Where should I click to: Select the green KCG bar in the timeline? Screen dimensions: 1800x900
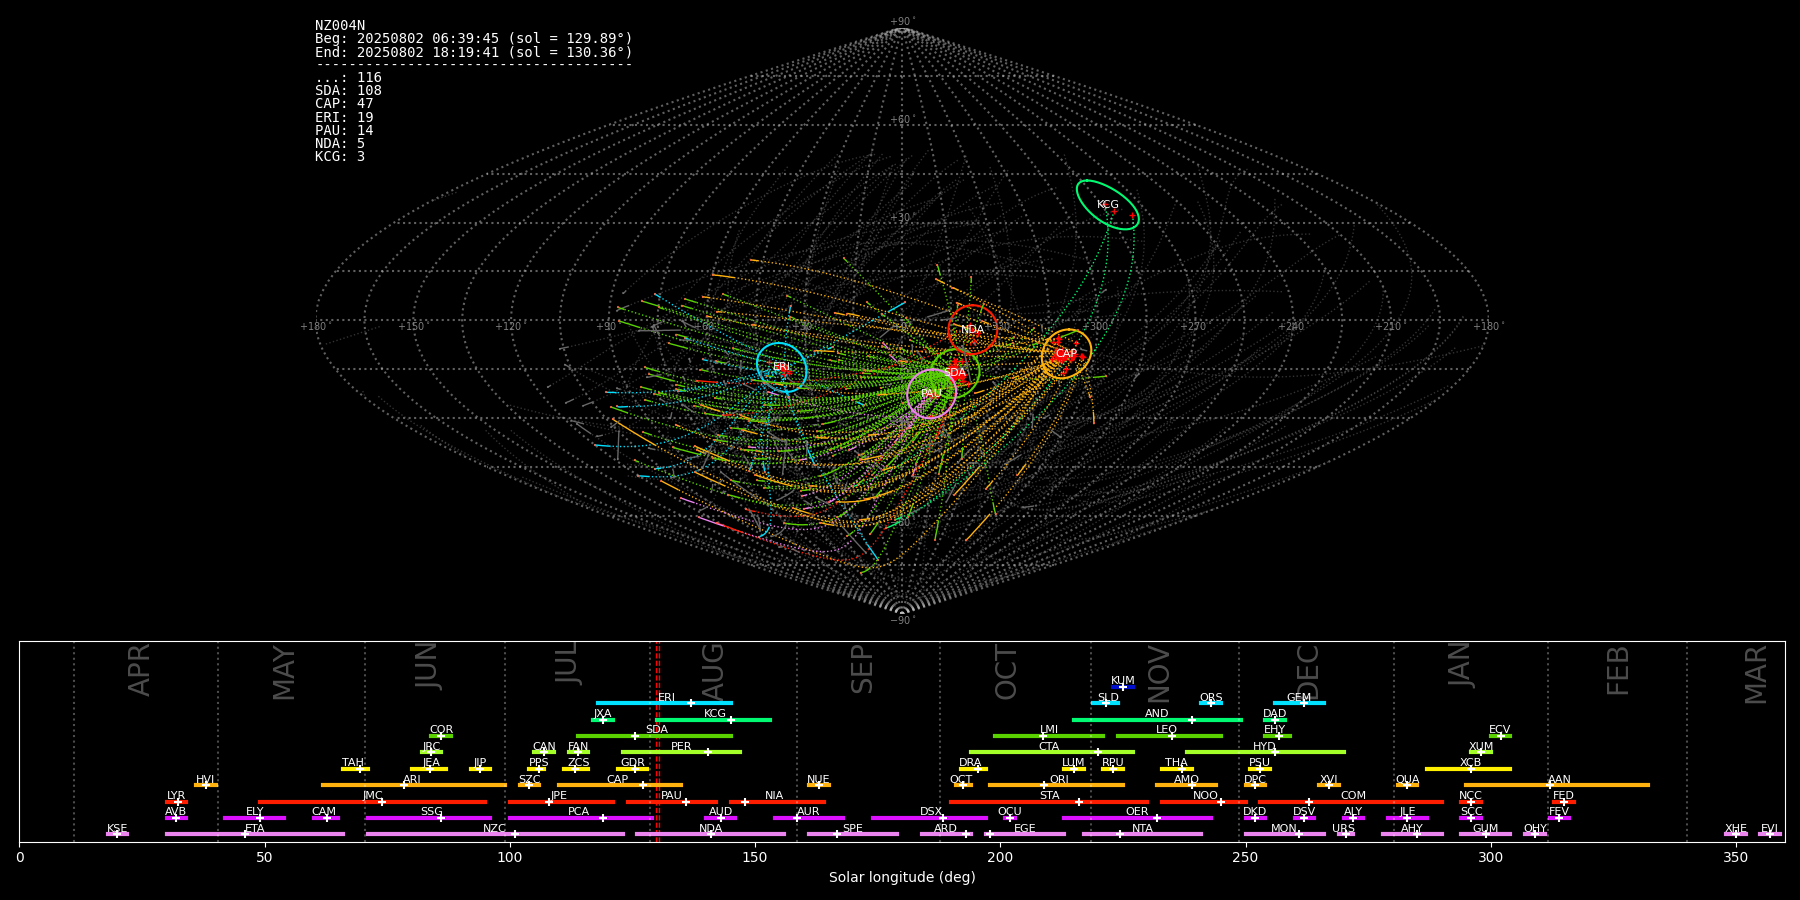coord(713,719)
